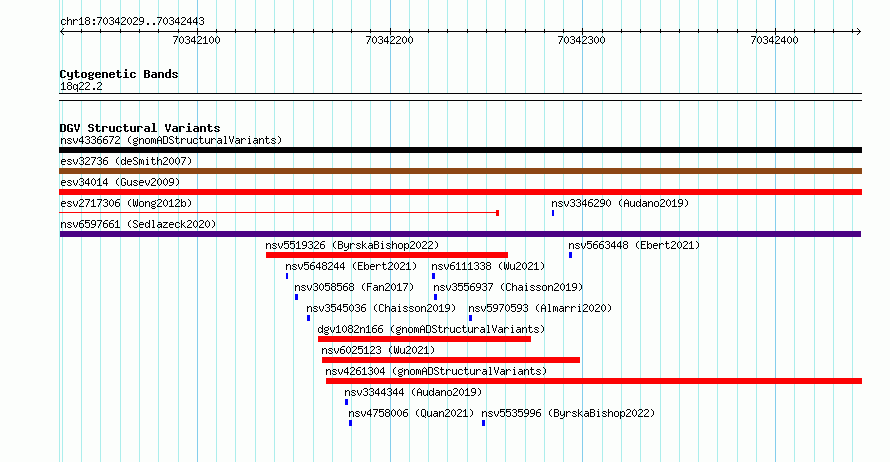
Task: Click the nsv5970593 Almarri2020 blue marker
Action: (x=470, y=318)
